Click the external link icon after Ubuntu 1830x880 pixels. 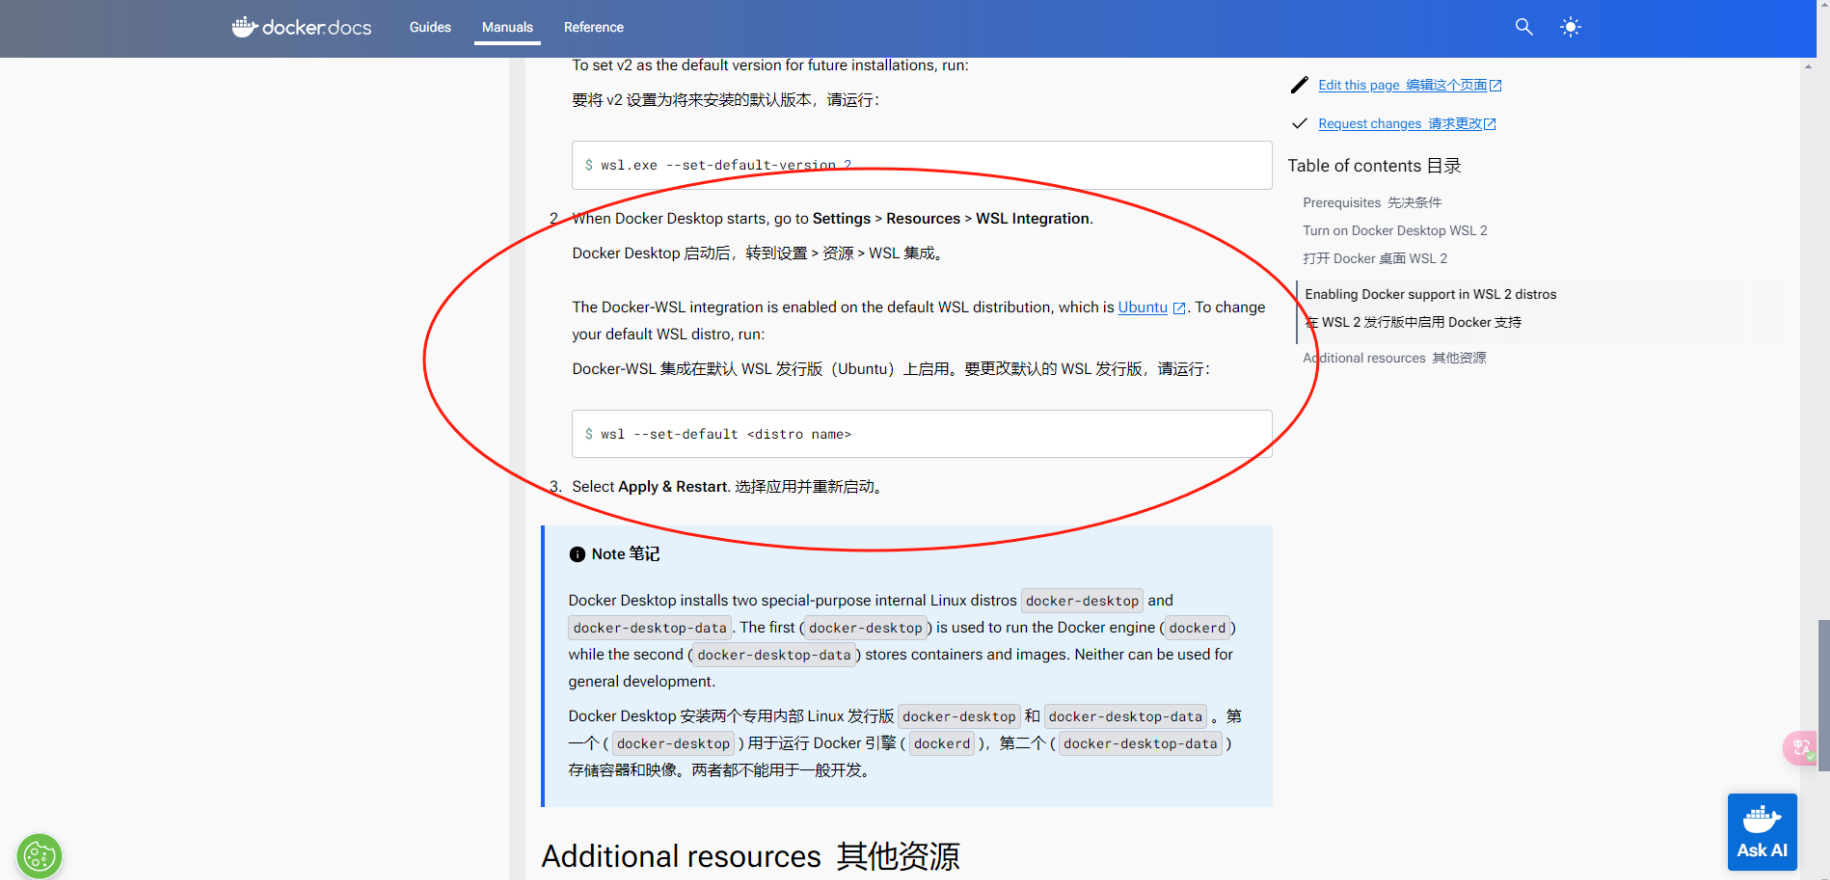(1179, 308)
